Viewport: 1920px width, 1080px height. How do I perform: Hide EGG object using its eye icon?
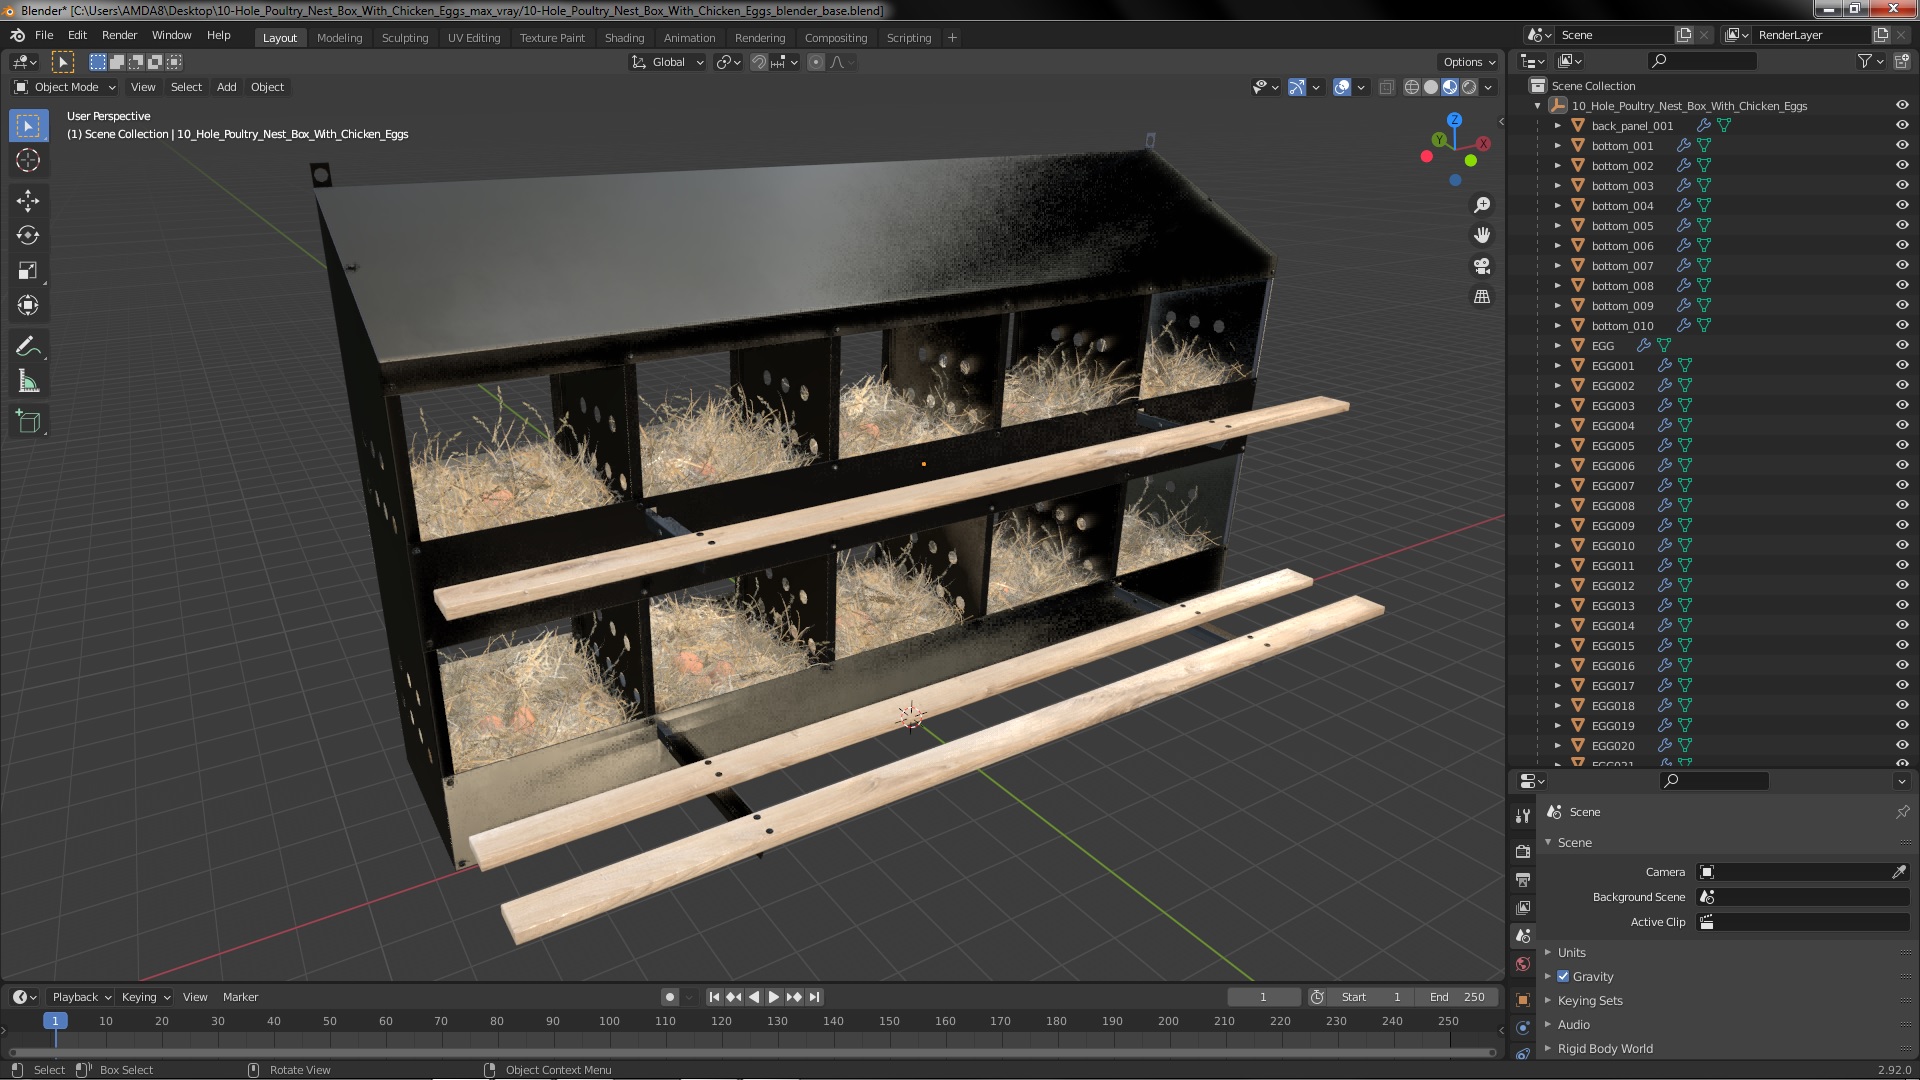point(1902,346)
